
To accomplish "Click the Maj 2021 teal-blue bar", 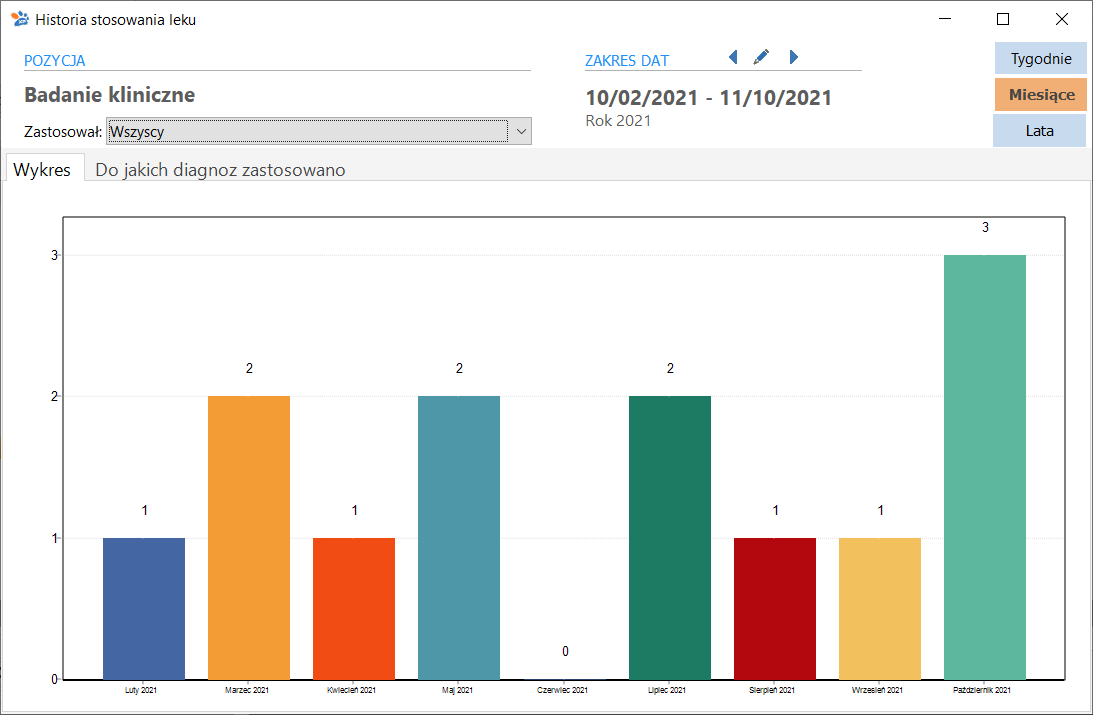I will (459, 538).
